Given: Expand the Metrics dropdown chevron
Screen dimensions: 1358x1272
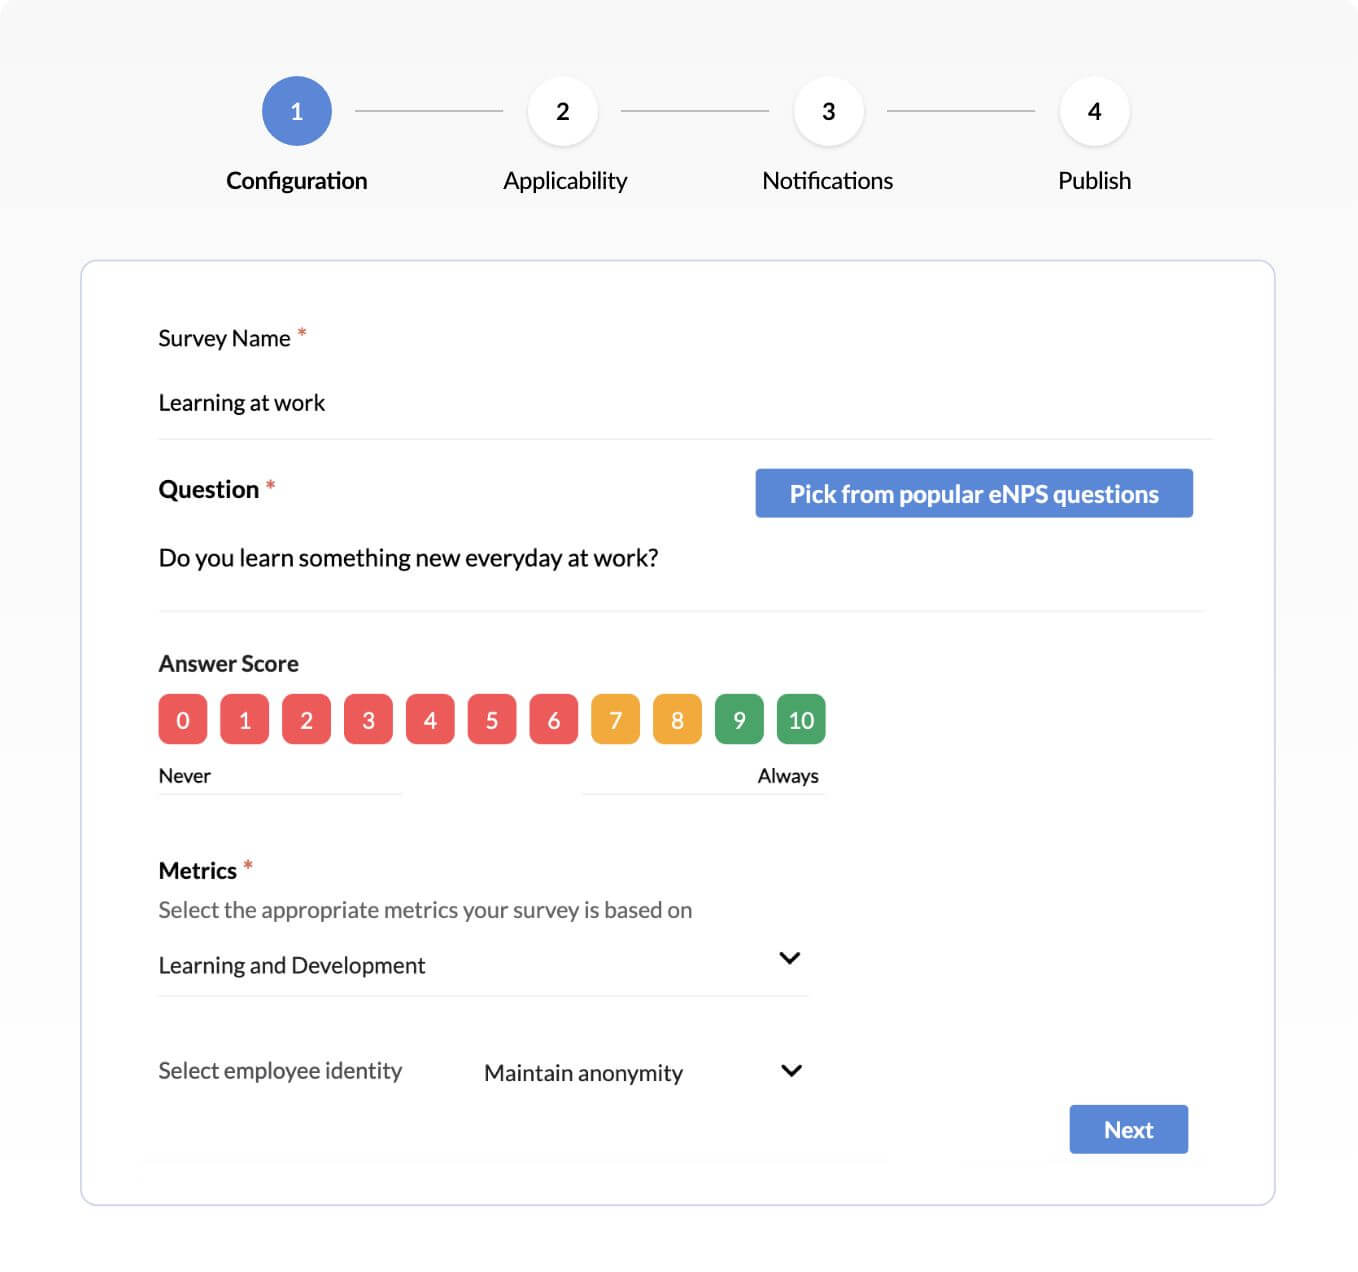Looking at the screenshot, I should click(789, 958).
